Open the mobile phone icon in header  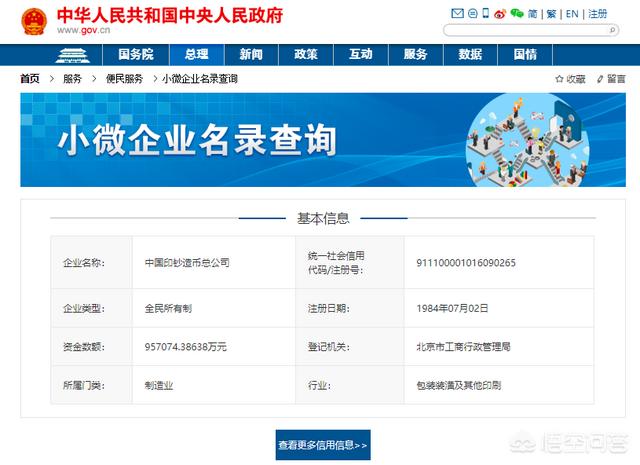[x=485, y=13]
